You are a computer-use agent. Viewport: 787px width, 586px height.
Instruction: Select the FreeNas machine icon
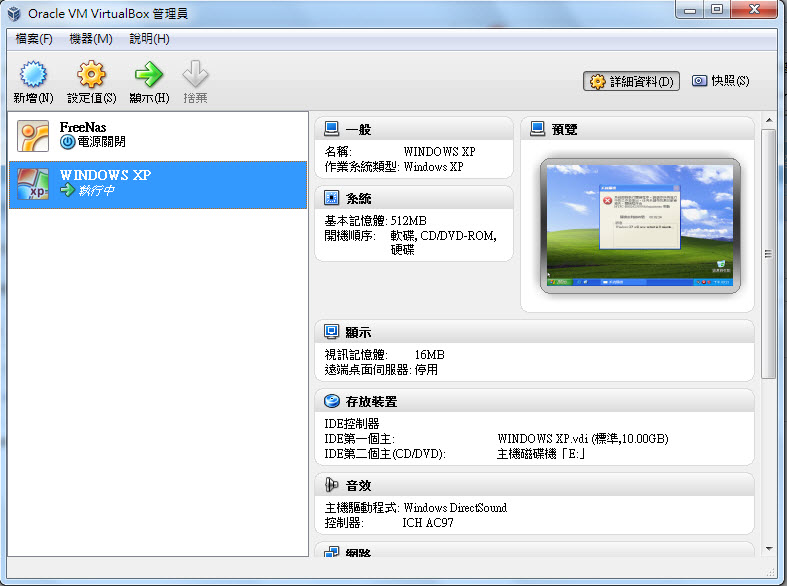click(33, 135)
